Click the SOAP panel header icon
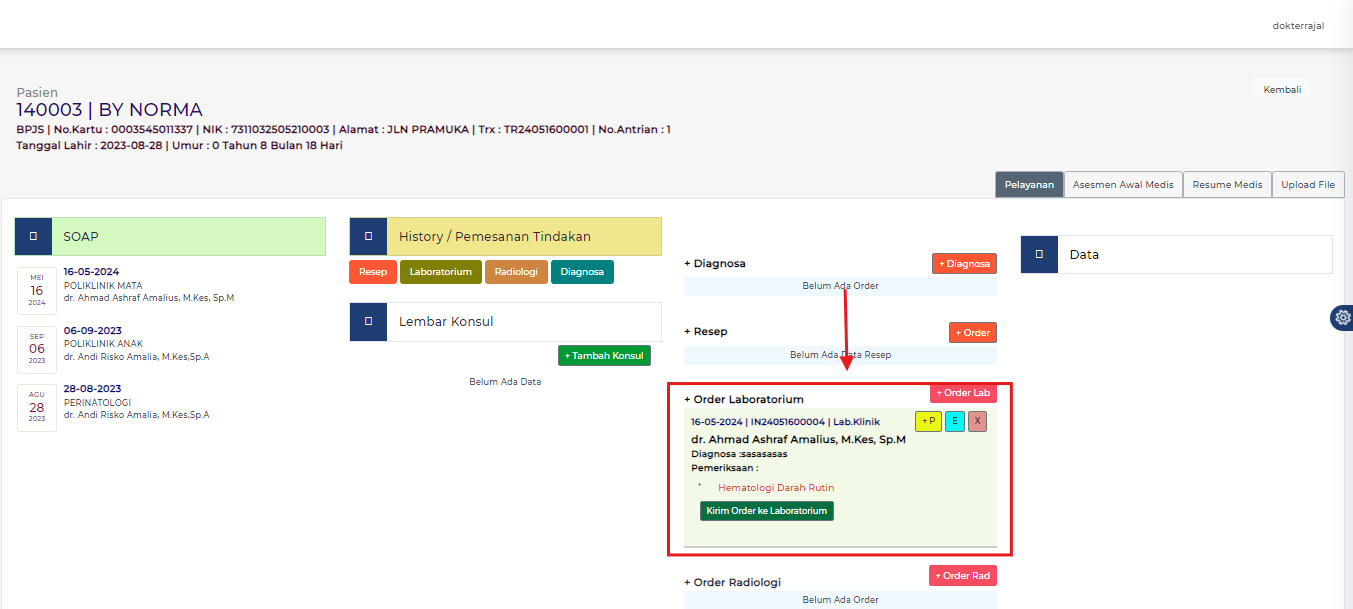Viewport: 1353px width, 609px height. [x=33, y=237]
